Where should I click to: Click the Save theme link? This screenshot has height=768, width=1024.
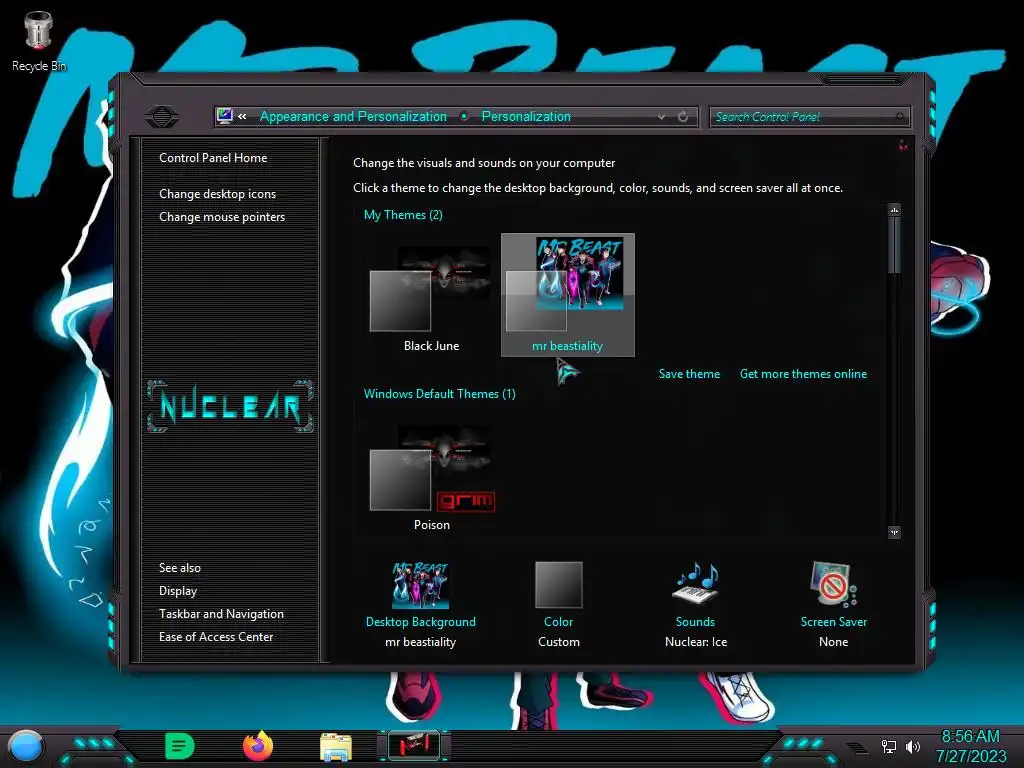coord(689,374)
